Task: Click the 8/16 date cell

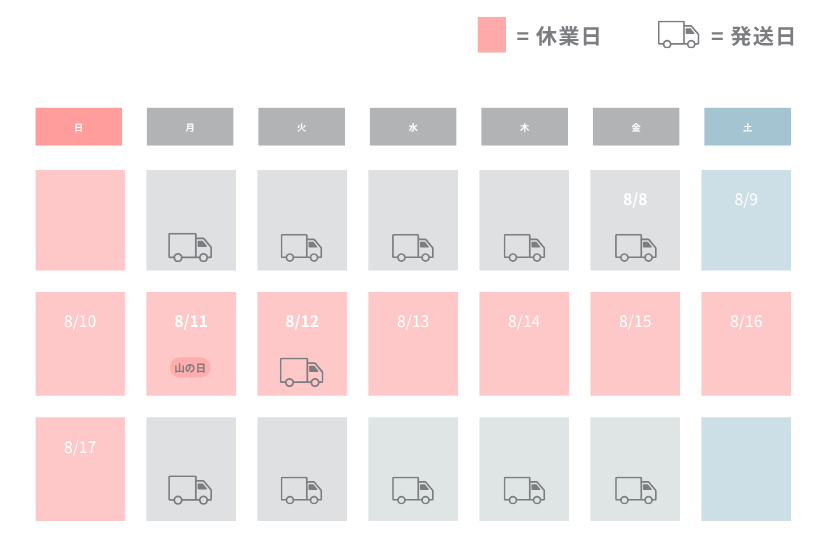Action: click(x=746, y=344)
